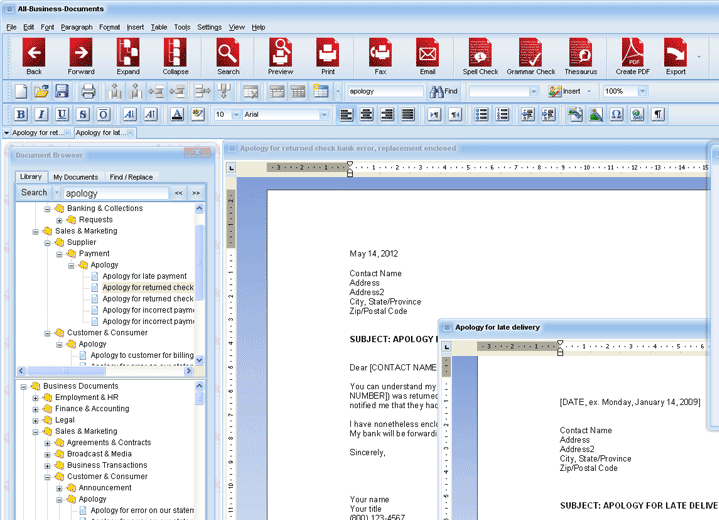Open the Search tool
The height and width of the screenshot is (520, 719).
click(228, 57)
